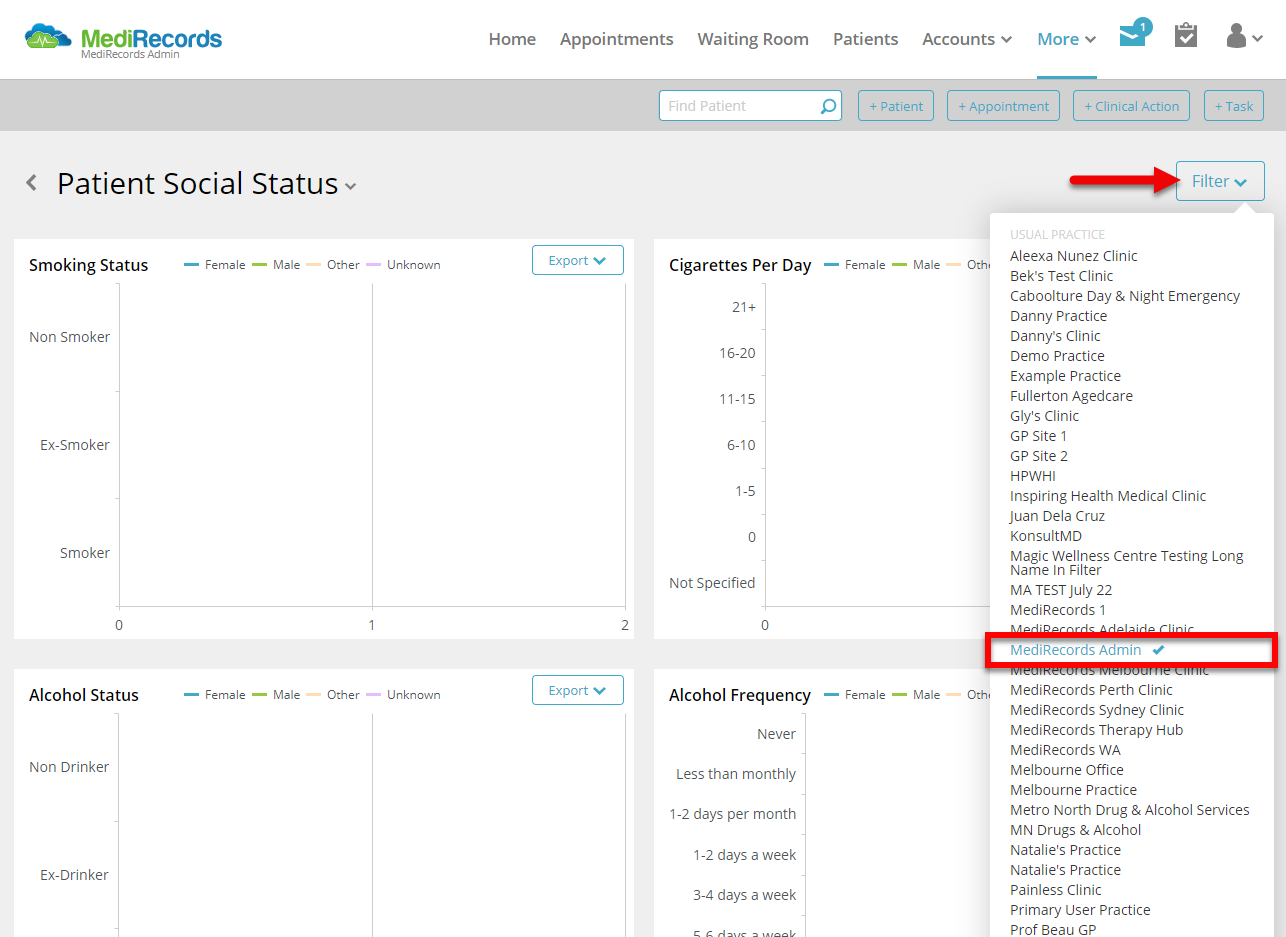The image size is (1286, 937).
Task: Toggle Male legend in Alcohol Frequency chart
Action: (x=916, y=695)
